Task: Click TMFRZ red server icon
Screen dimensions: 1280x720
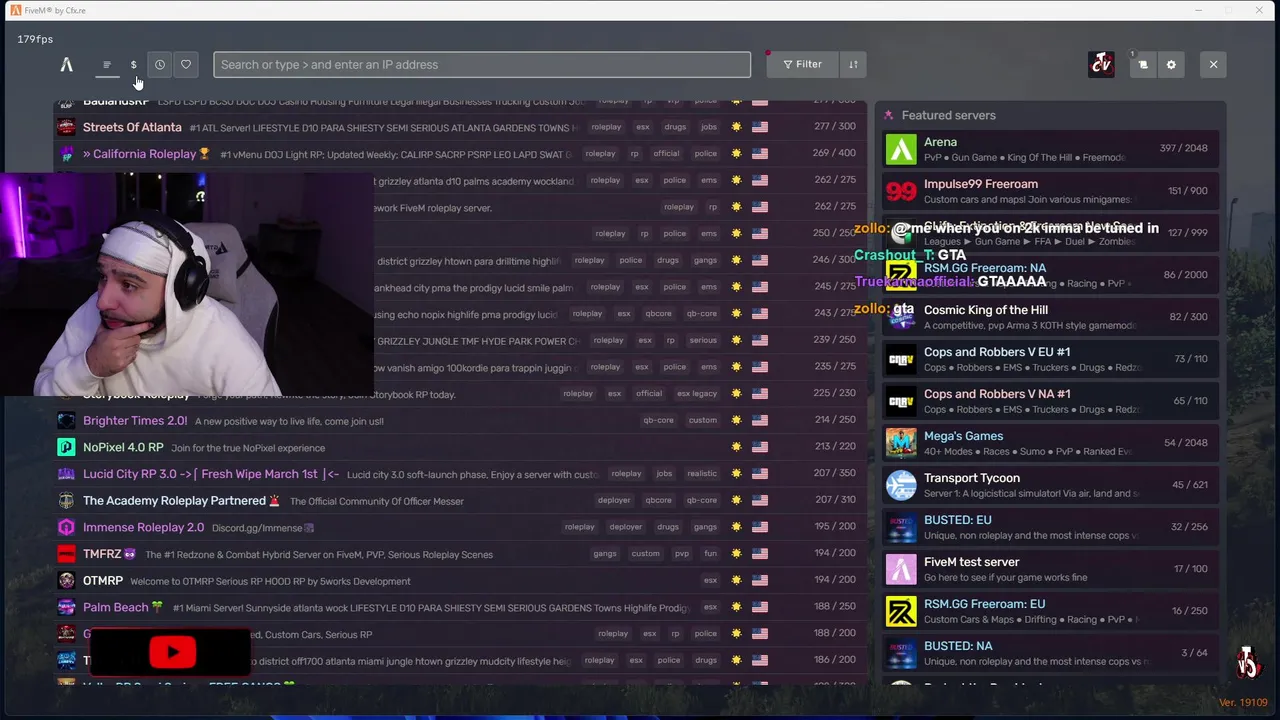Action: (x=66, y=554)
